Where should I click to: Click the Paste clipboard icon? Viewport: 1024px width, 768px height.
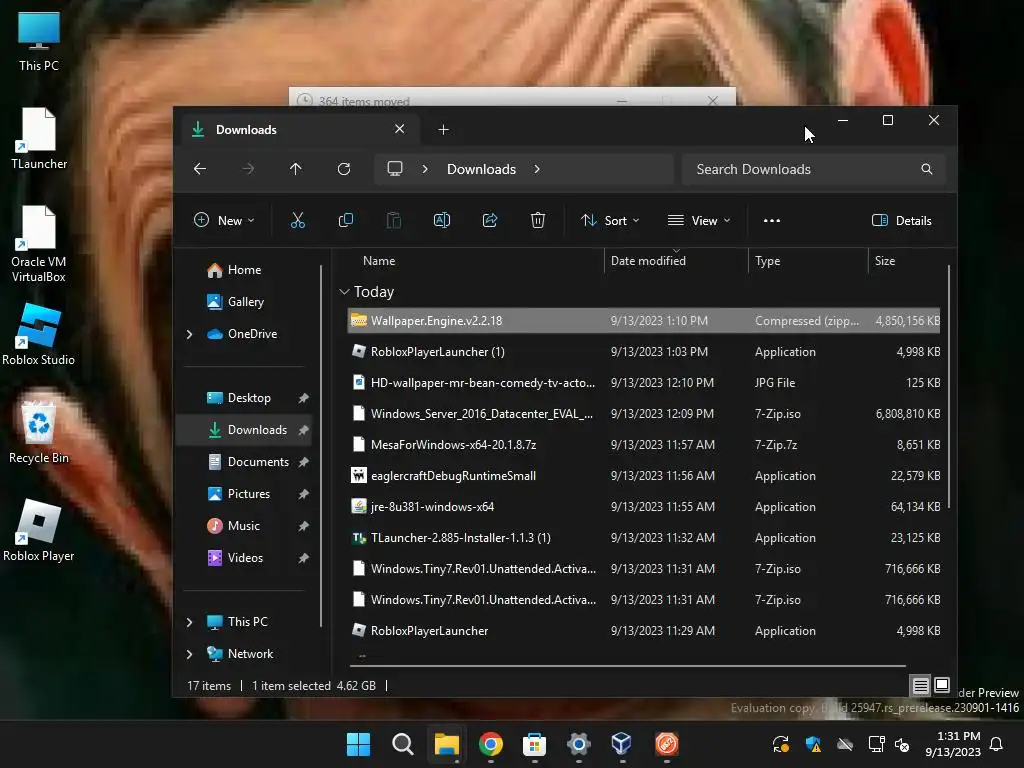[x=394, y=221]
